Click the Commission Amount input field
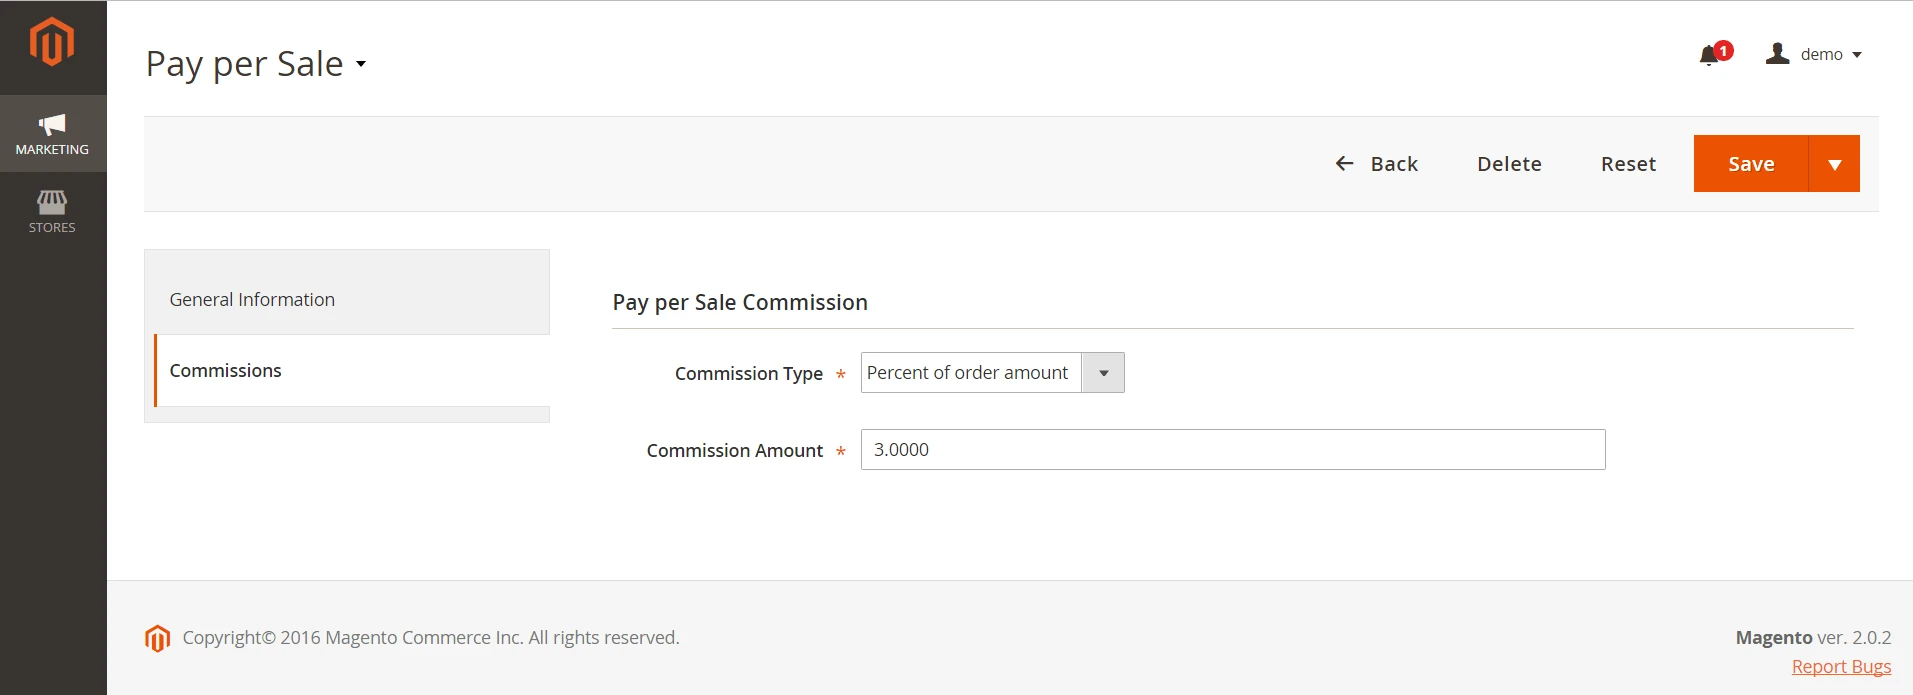 click(1231, 449)
